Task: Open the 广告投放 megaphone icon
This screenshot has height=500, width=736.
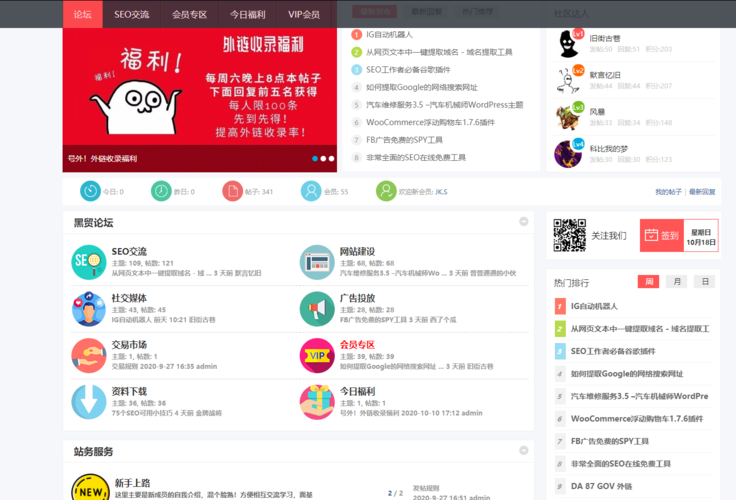Action: [317, 309]
